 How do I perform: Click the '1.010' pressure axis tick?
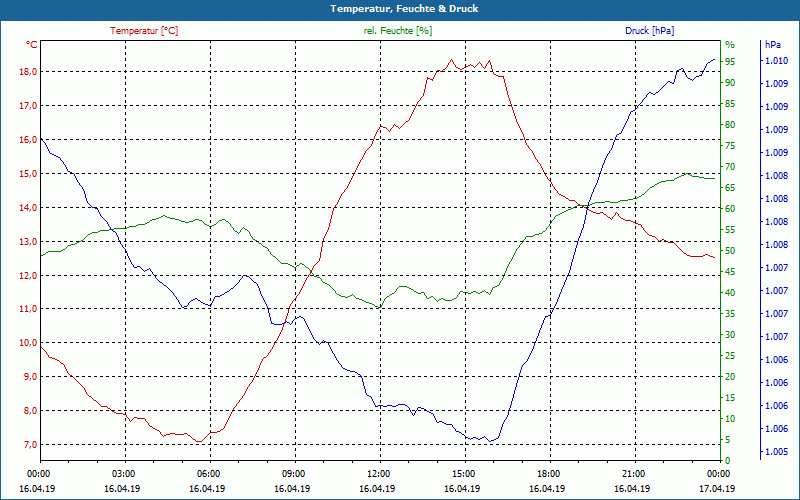pyautogui.click(x=775, y=61)
